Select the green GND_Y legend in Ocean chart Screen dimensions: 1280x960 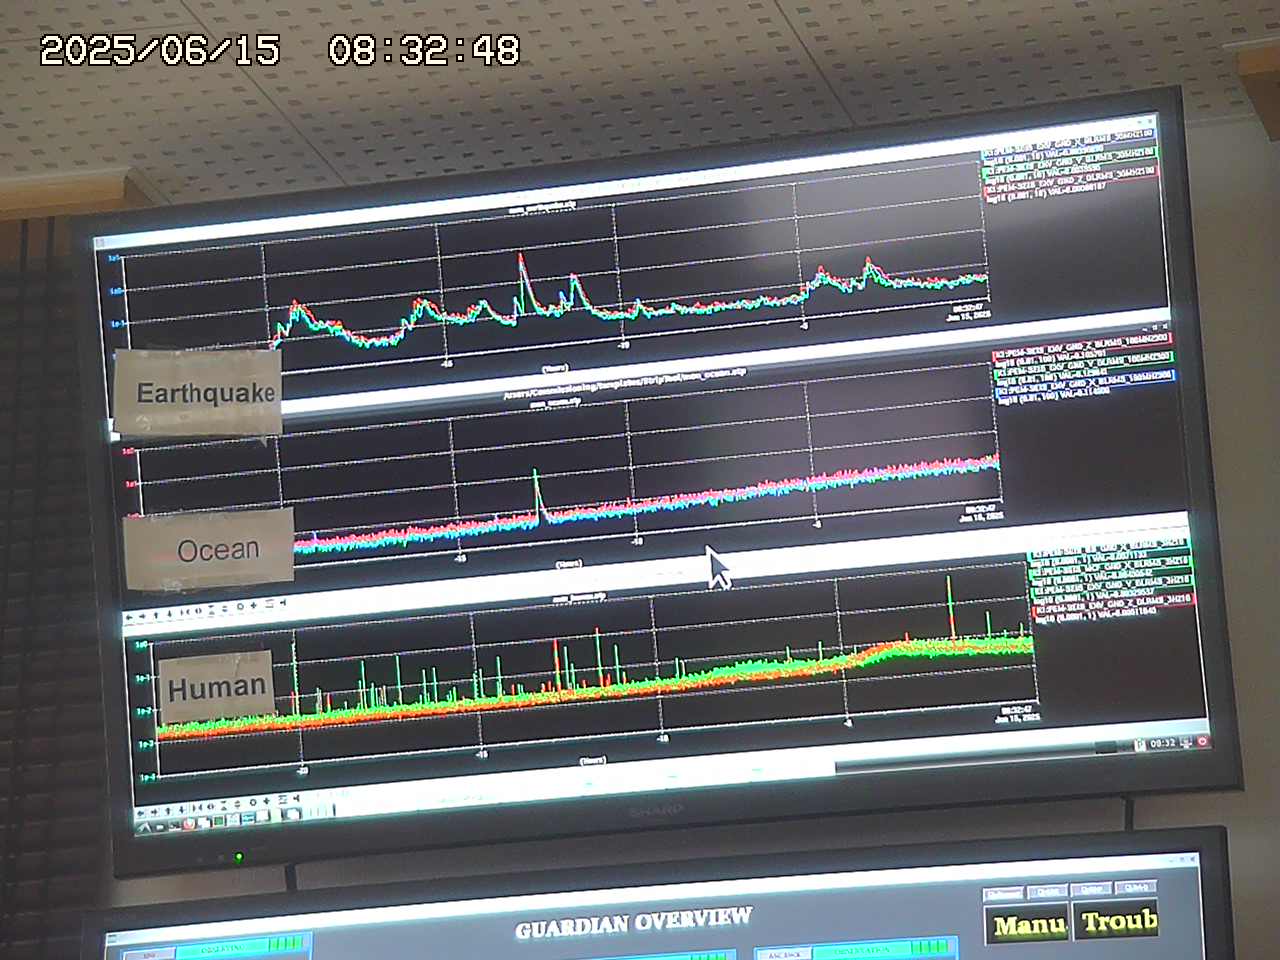[1083, 368]
